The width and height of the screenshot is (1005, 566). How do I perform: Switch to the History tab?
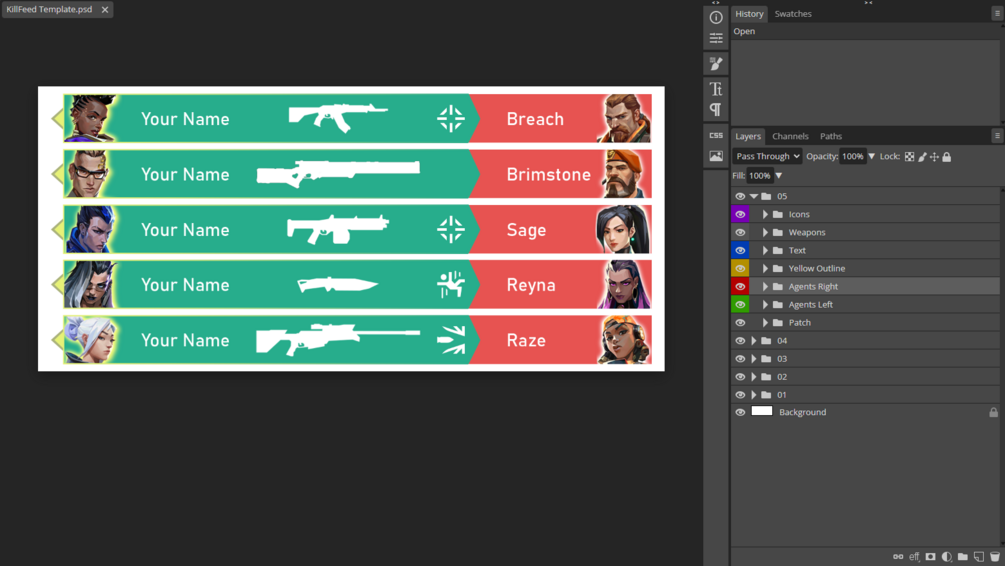[749, 13]
